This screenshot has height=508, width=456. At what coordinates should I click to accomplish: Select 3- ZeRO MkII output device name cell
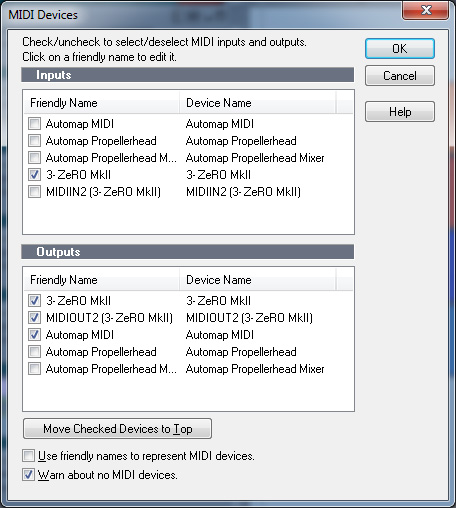tap(218, 301)
